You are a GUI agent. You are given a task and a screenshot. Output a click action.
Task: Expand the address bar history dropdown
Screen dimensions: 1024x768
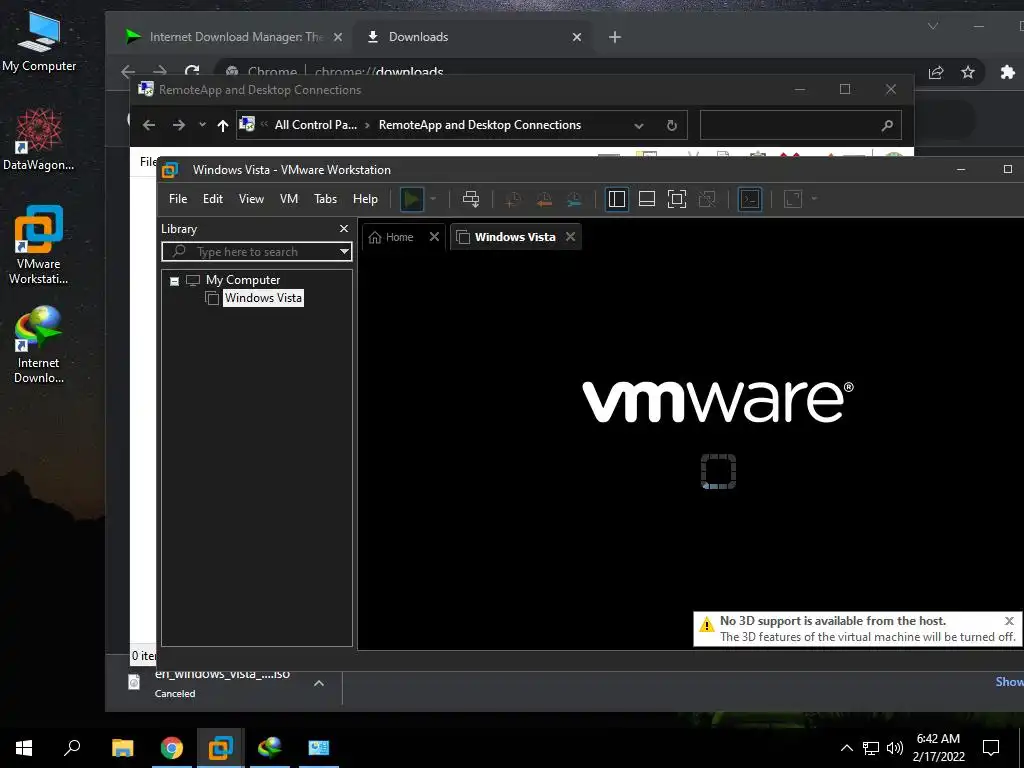[x=639, y=125]
